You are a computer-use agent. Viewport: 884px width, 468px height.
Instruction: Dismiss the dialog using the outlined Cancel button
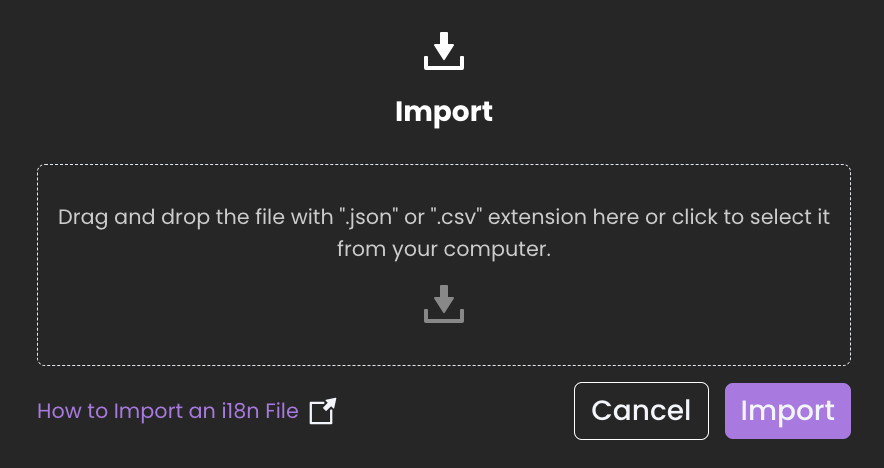coord(641,411)
